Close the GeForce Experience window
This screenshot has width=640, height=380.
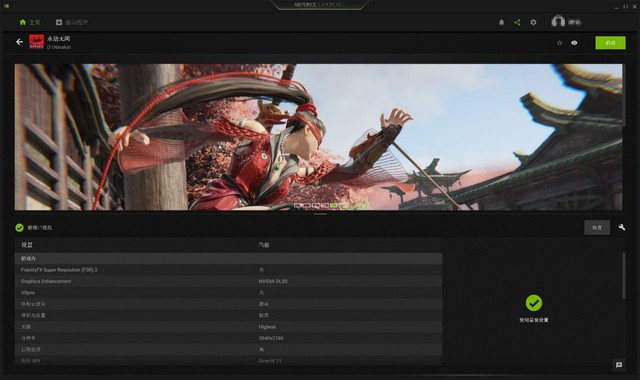(x=634, y=6)
